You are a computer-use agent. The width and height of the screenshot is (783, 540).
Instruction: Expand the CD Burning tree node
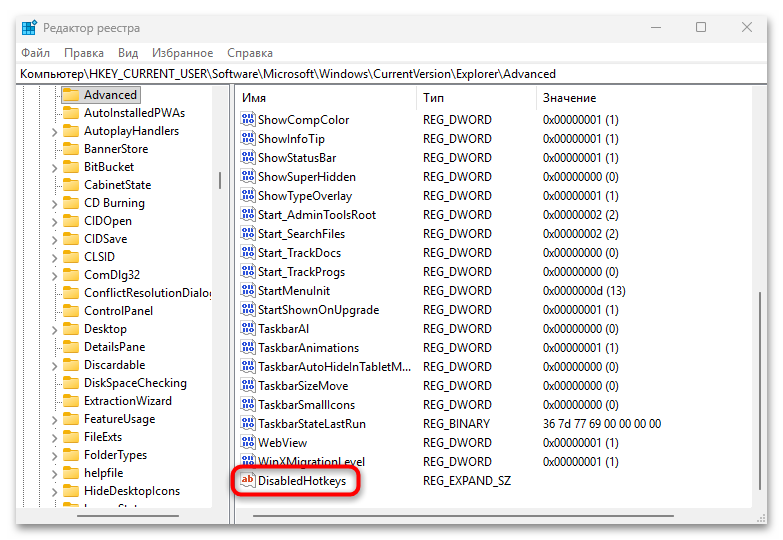[54, 204]
